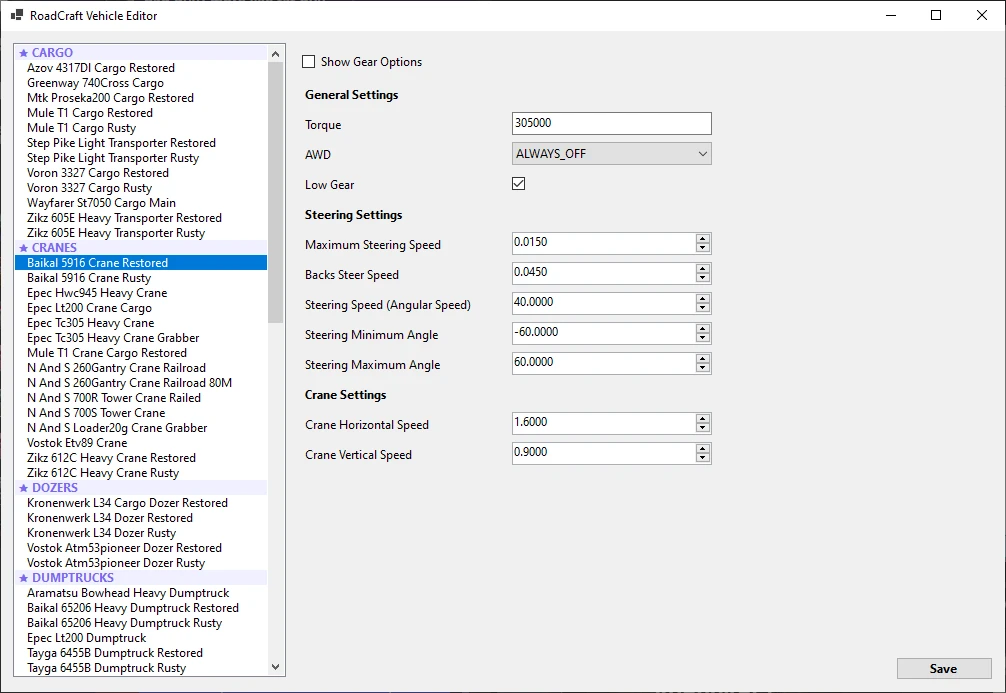Decrease Steering Minimum Angle with down arrow

pos(703,339)
